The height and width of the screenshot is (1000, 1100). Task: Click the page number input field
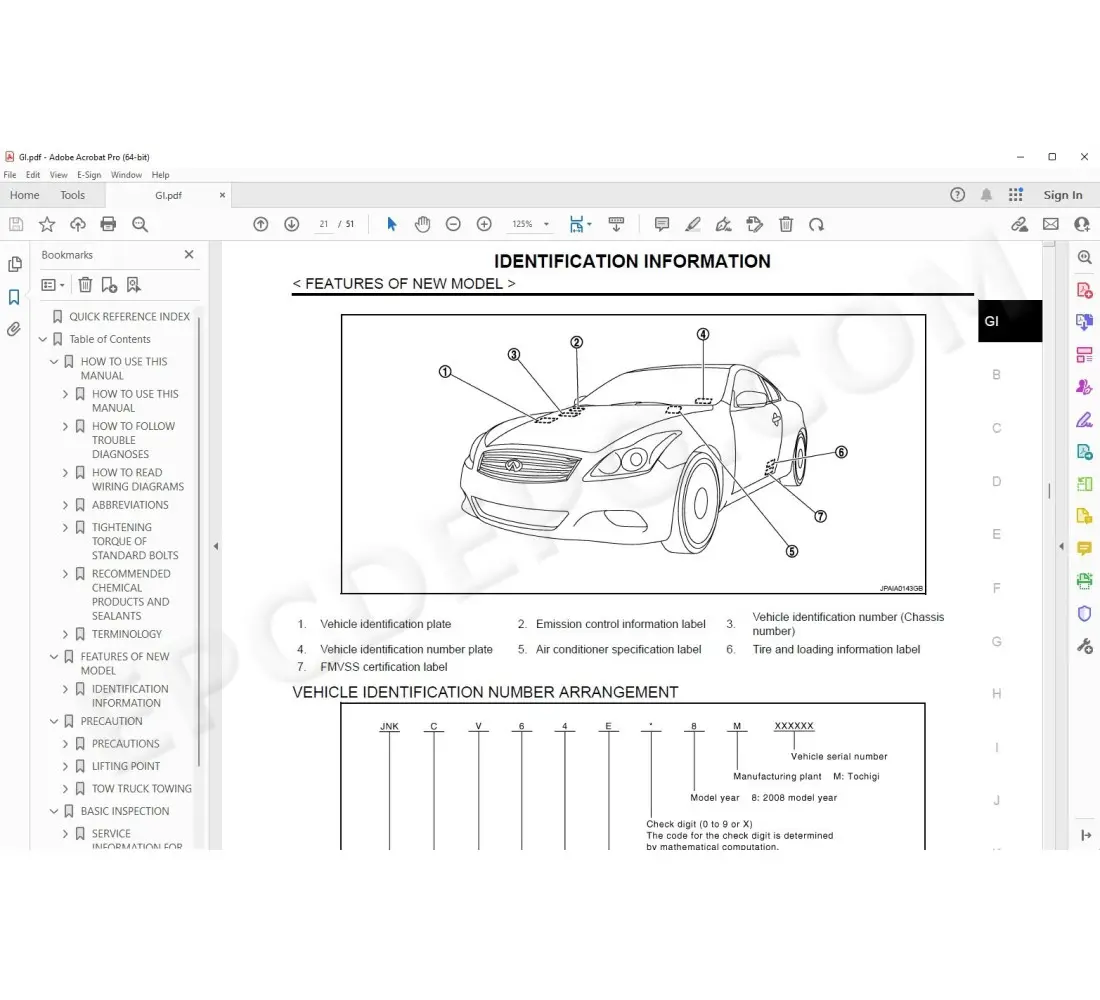coord(323,224)
